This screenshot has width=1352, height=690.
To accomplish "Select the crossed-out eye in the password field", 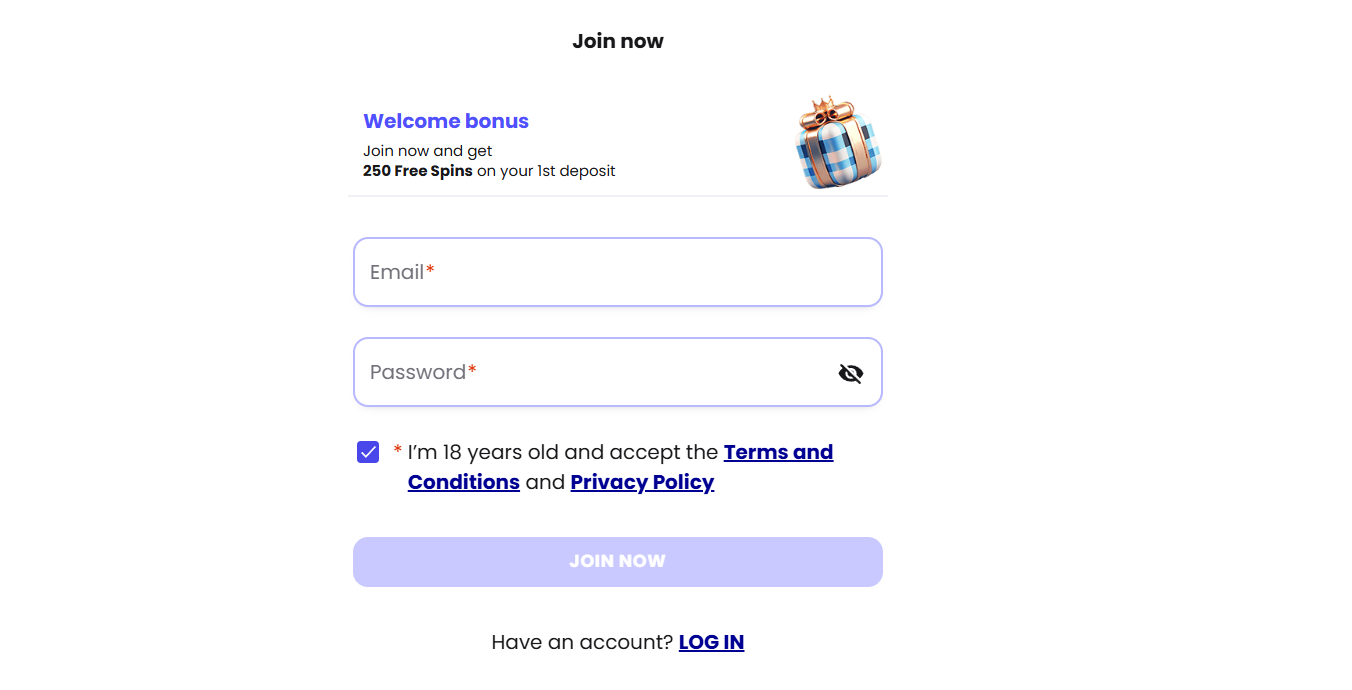I will (x=851, y=372).
